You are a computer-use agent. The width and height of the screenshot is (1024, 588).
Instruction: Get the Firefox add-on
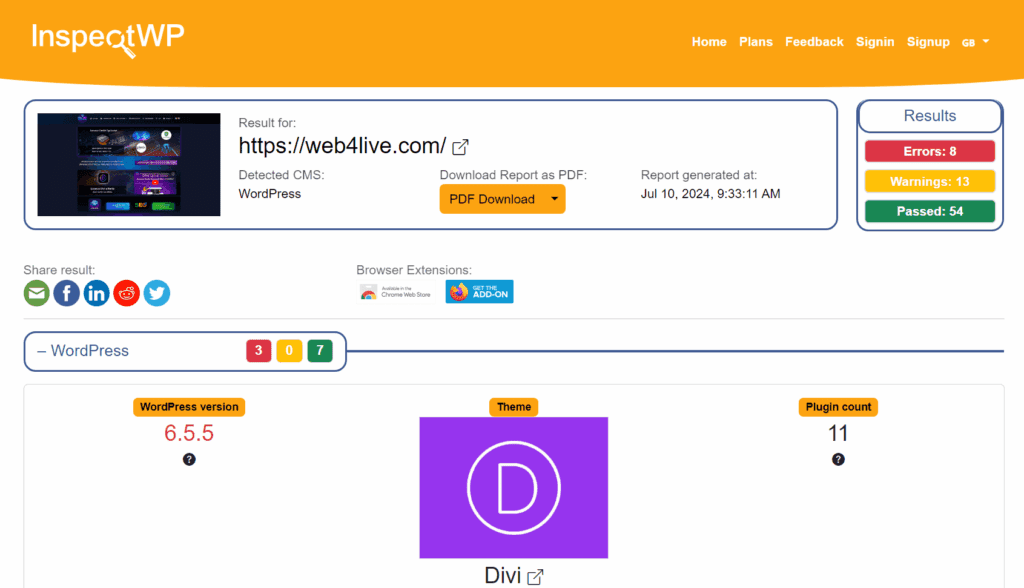(479, 292)
